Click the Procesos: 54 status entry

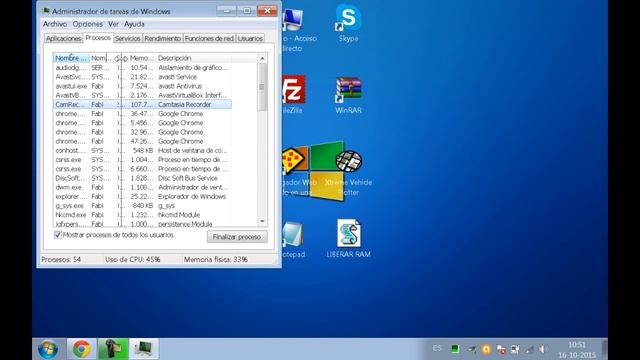[x=61, y=260]
